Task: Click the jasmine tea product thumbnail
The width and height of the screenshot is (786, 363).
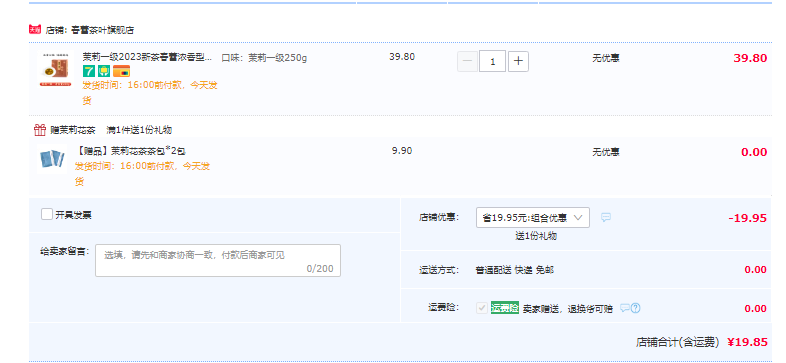Action: point(55,70)
